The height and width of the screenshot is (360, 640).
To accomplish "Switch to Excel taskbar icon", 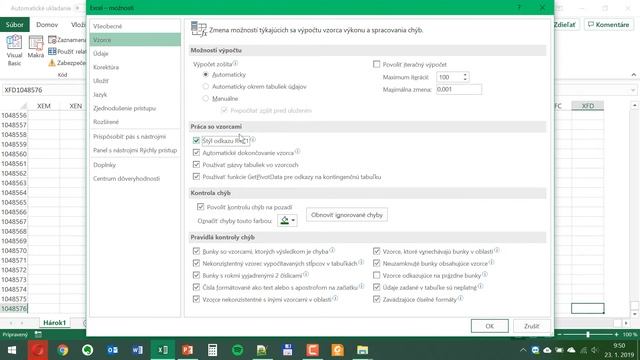I will point(162,350).
